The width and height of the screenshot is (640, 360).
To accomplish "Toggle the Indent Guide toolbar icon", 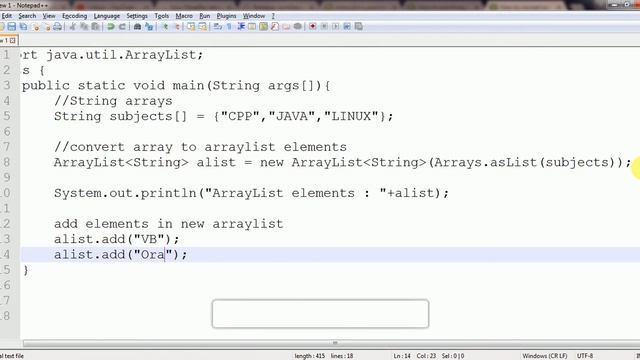I will coord(241,27).
